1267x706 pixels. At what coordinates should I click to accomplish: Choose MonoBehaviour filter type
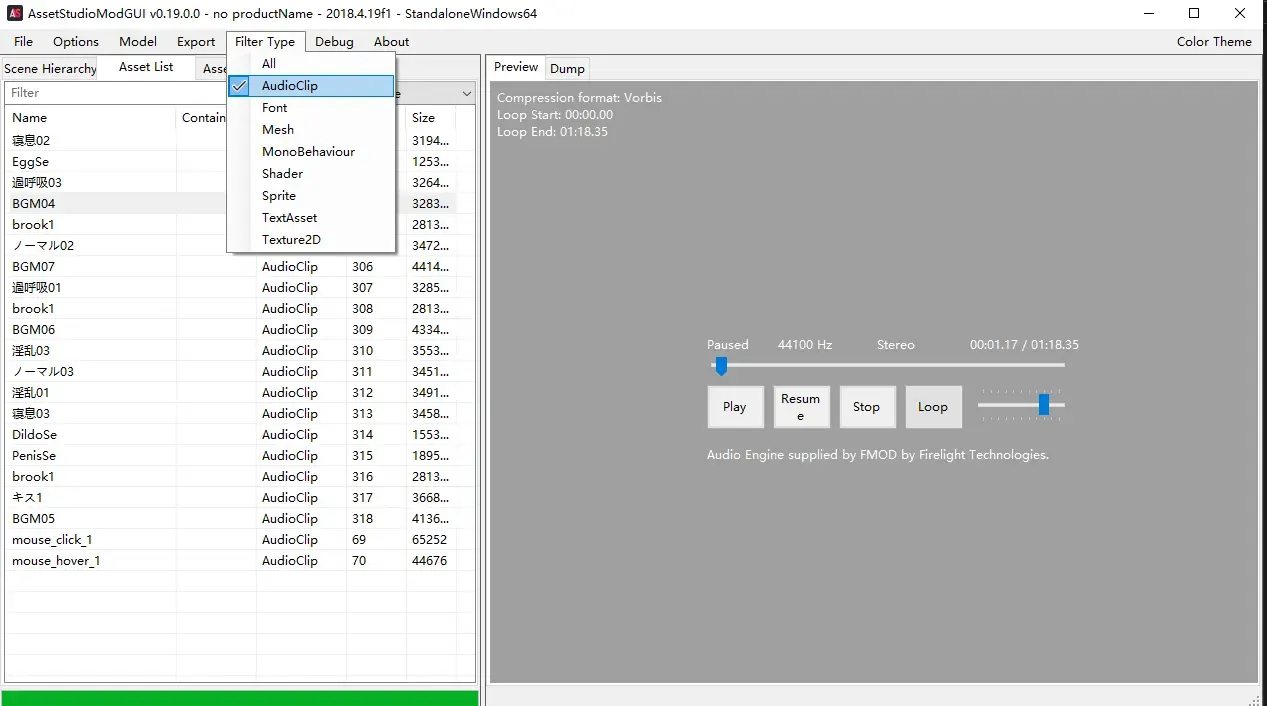(x=311, y=151)
